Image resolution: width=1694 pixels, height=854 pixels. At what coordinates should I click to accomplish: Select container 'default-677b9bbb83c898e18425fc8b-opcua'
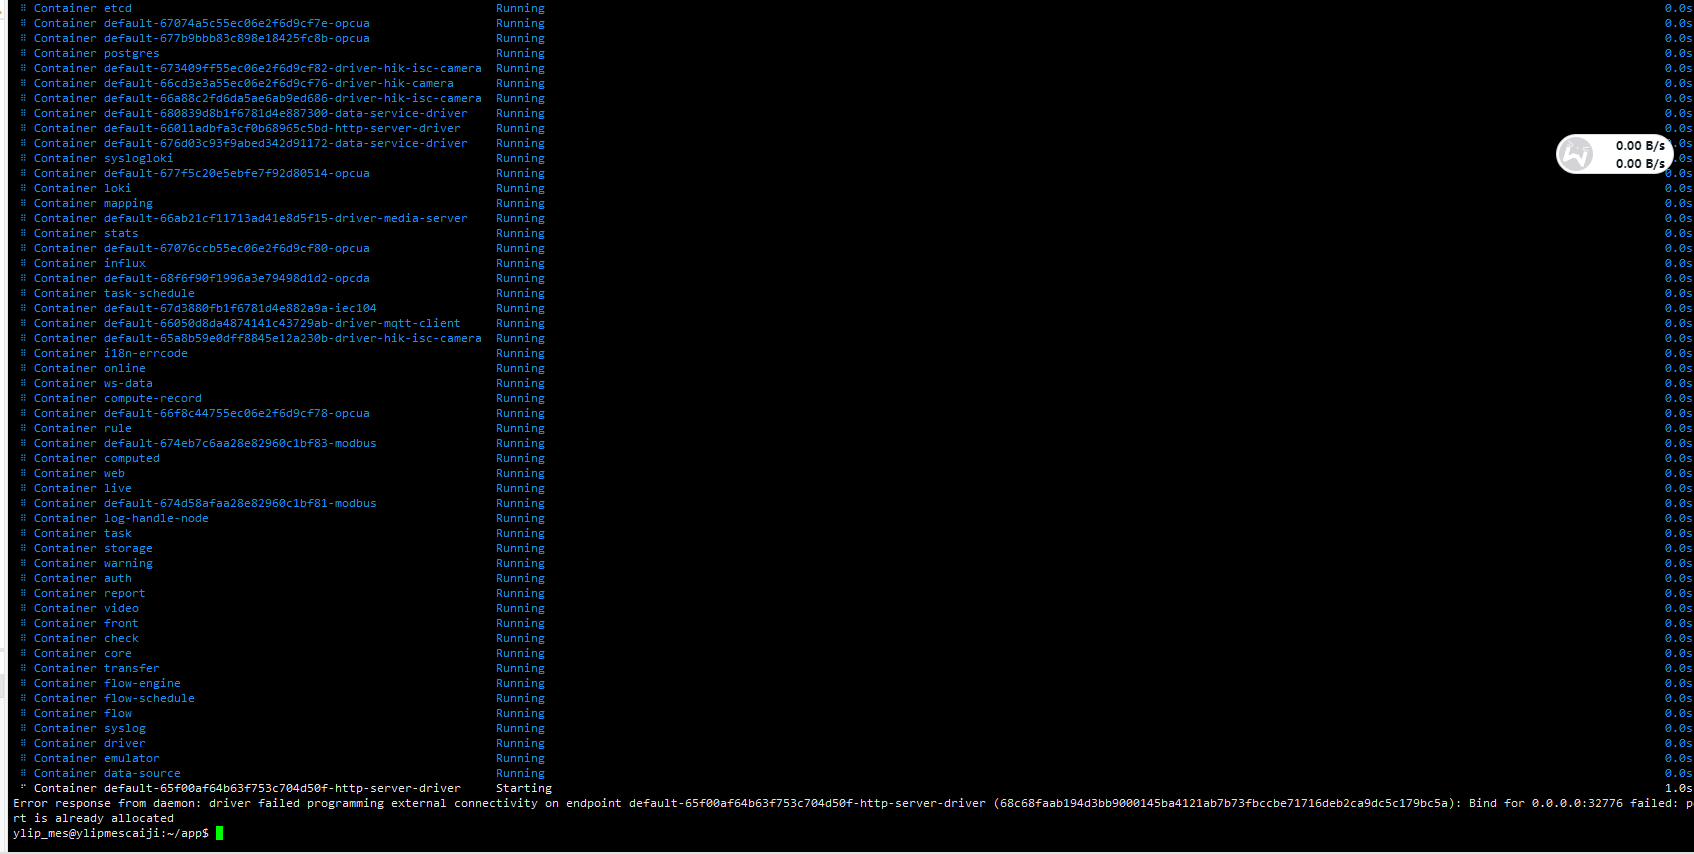click(x=237, y=38)
